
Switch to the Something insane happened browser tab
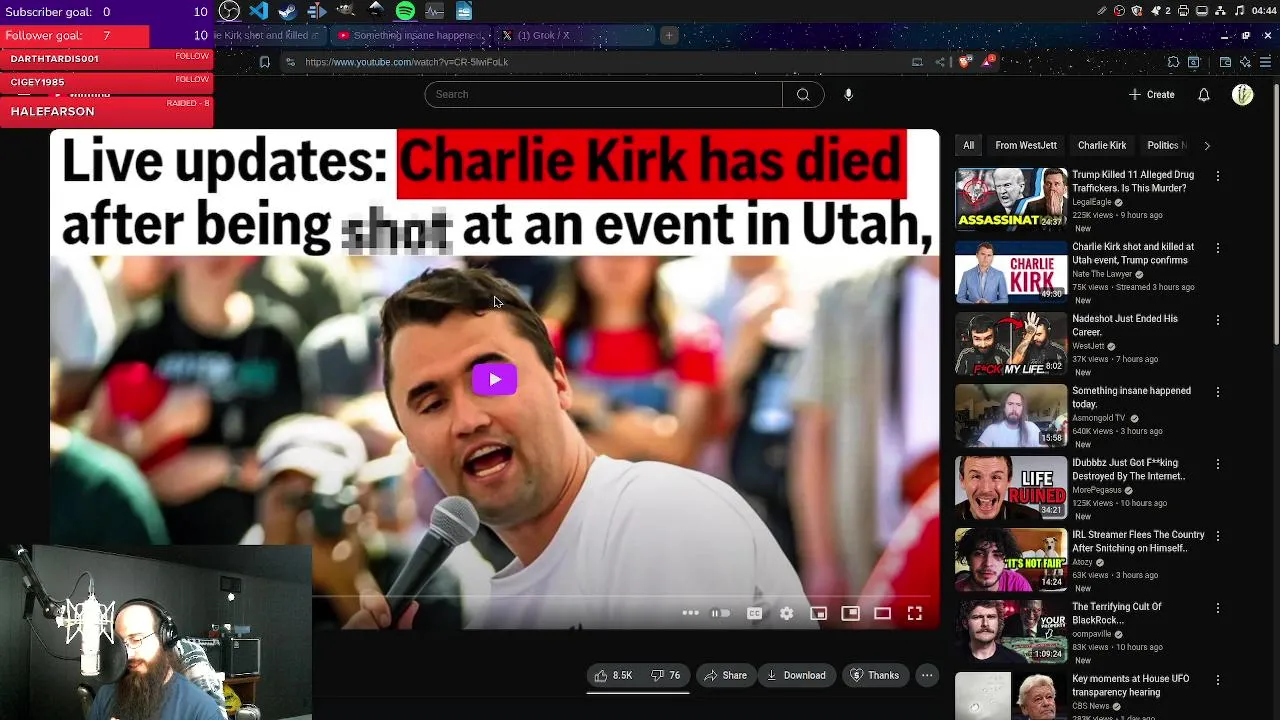[410, 35]
